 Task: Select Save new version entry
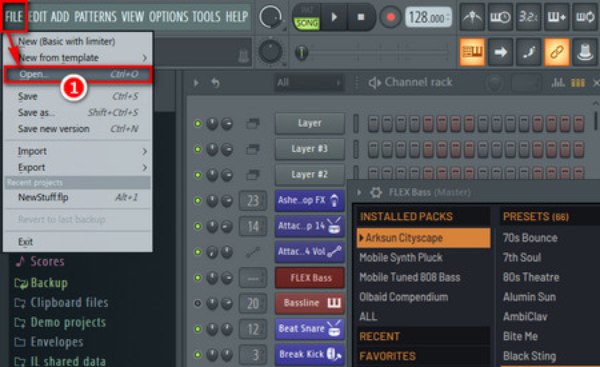pyautogui.click(x=78, y=129)
